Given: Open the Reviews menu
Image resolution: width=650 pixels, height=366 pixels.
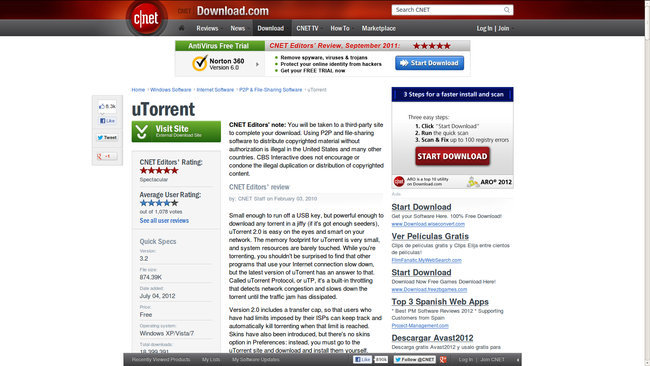Looking at the screenshot, I should [x=207, y=28].
